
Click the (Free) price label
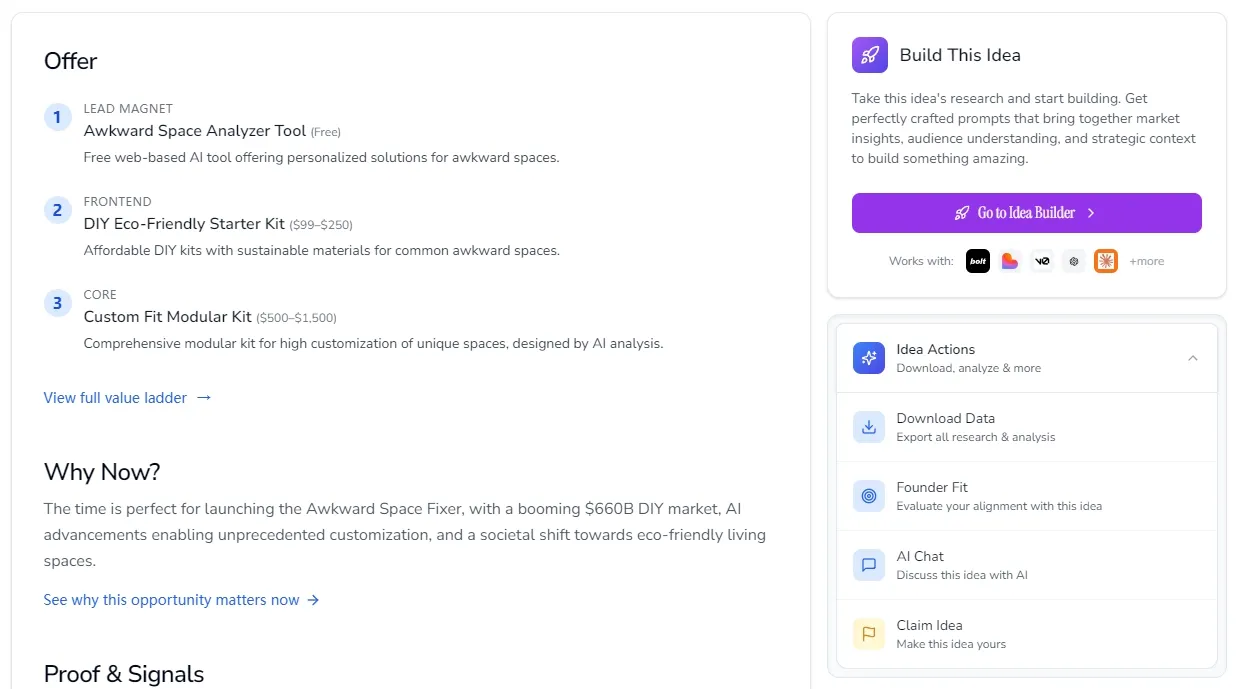click(x=326, y=132)
